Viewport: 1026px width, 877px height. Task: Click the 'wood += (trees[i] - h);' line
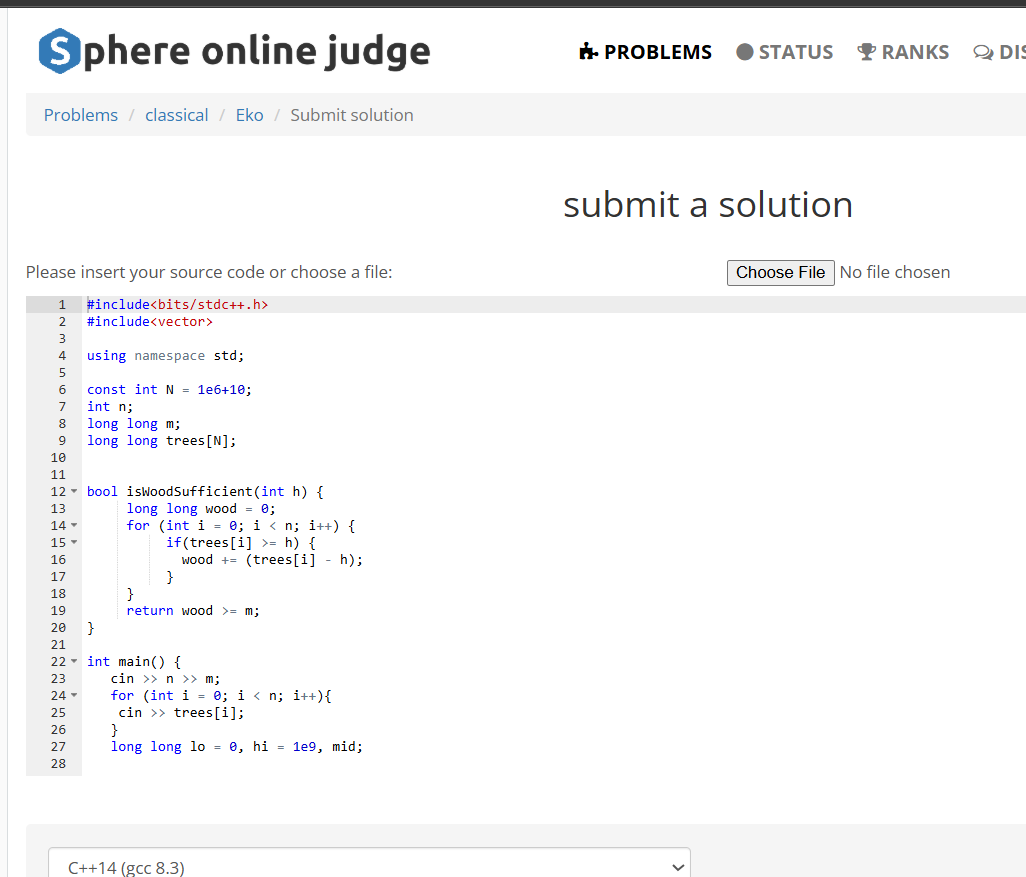[x=272, y=560]
